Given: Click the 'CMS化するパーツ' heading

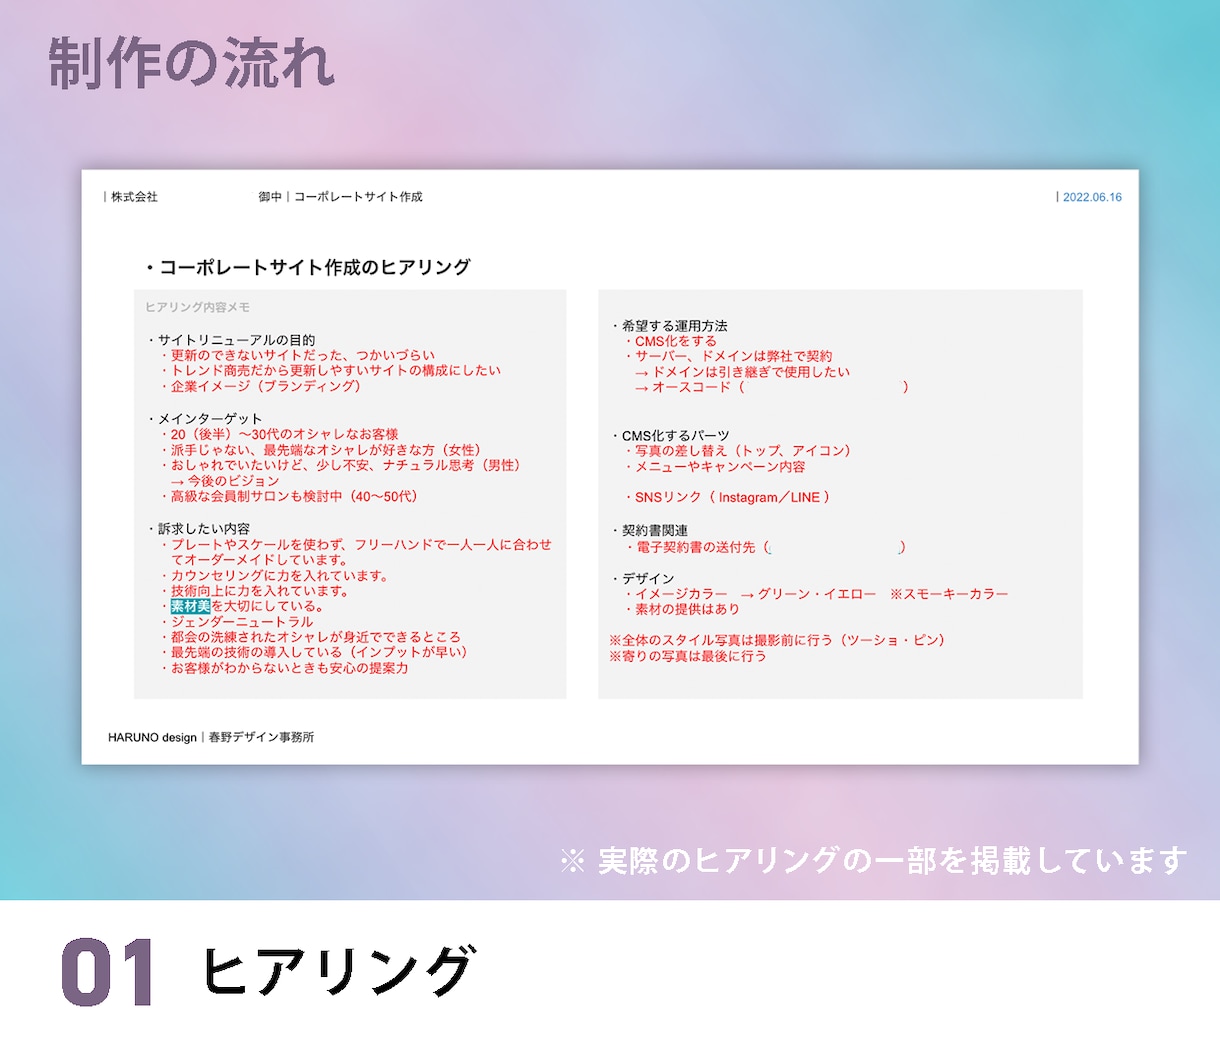Looking at the screenshot, I should 676,436.
